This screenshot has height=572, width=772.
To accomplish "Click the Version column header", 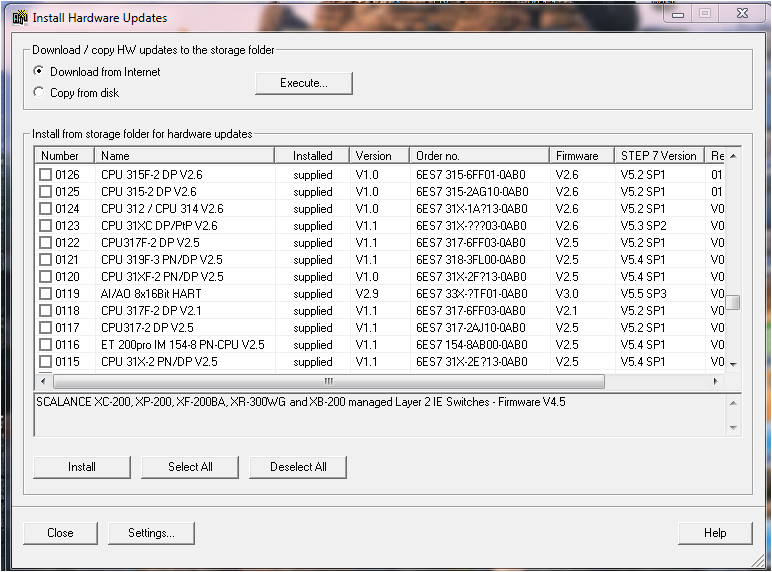I will click(x=379, y=156).
